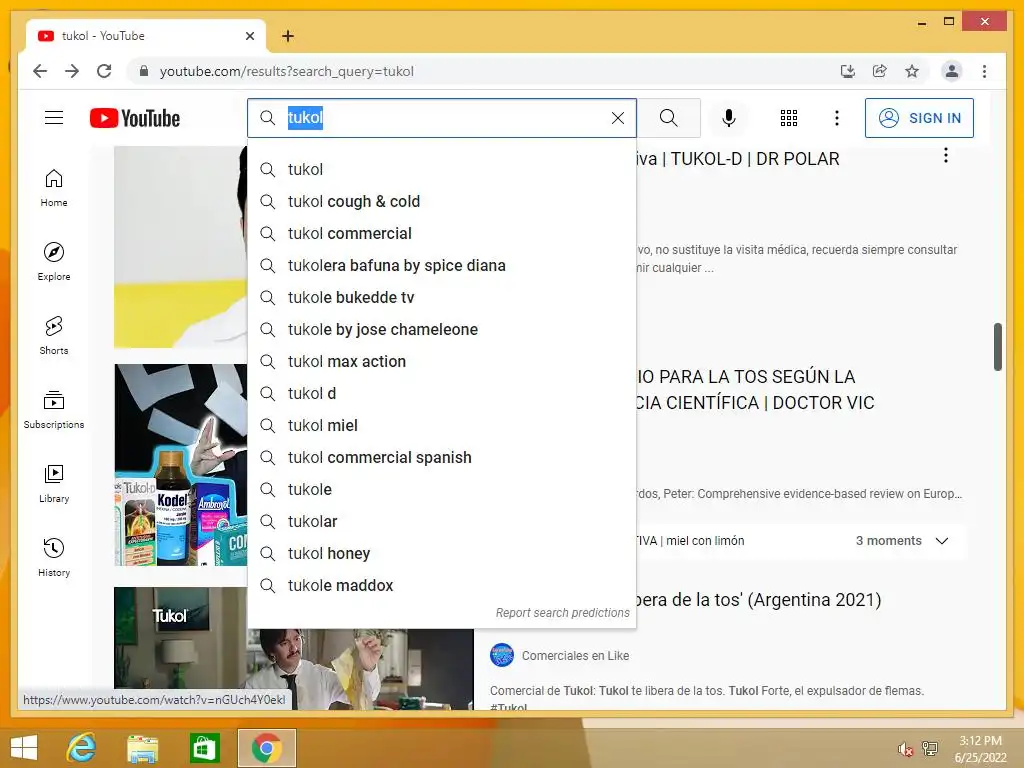Open YouTube settings three-dot menu
The image size is (1024, 768).
tap(837, 118)
